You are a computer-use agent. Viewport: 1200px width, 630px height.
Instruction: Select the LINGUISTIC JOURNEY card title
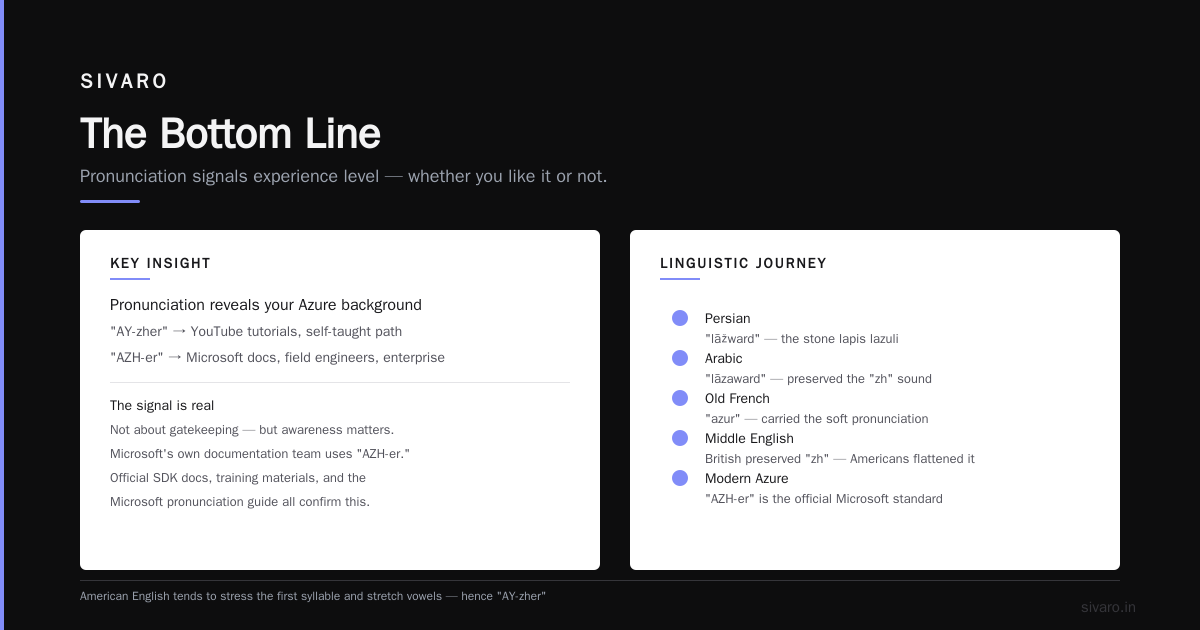[x=743, y=263]
